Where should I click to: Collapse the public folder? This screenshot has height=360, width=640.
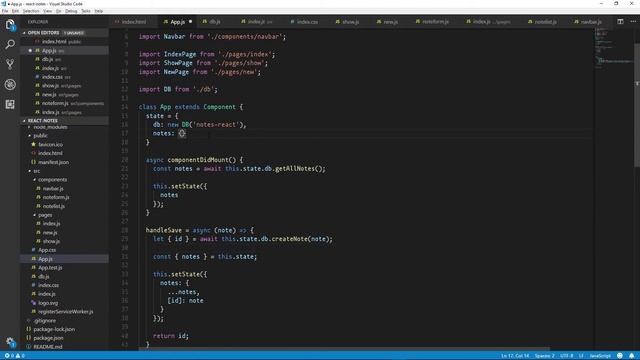point(40,136)
